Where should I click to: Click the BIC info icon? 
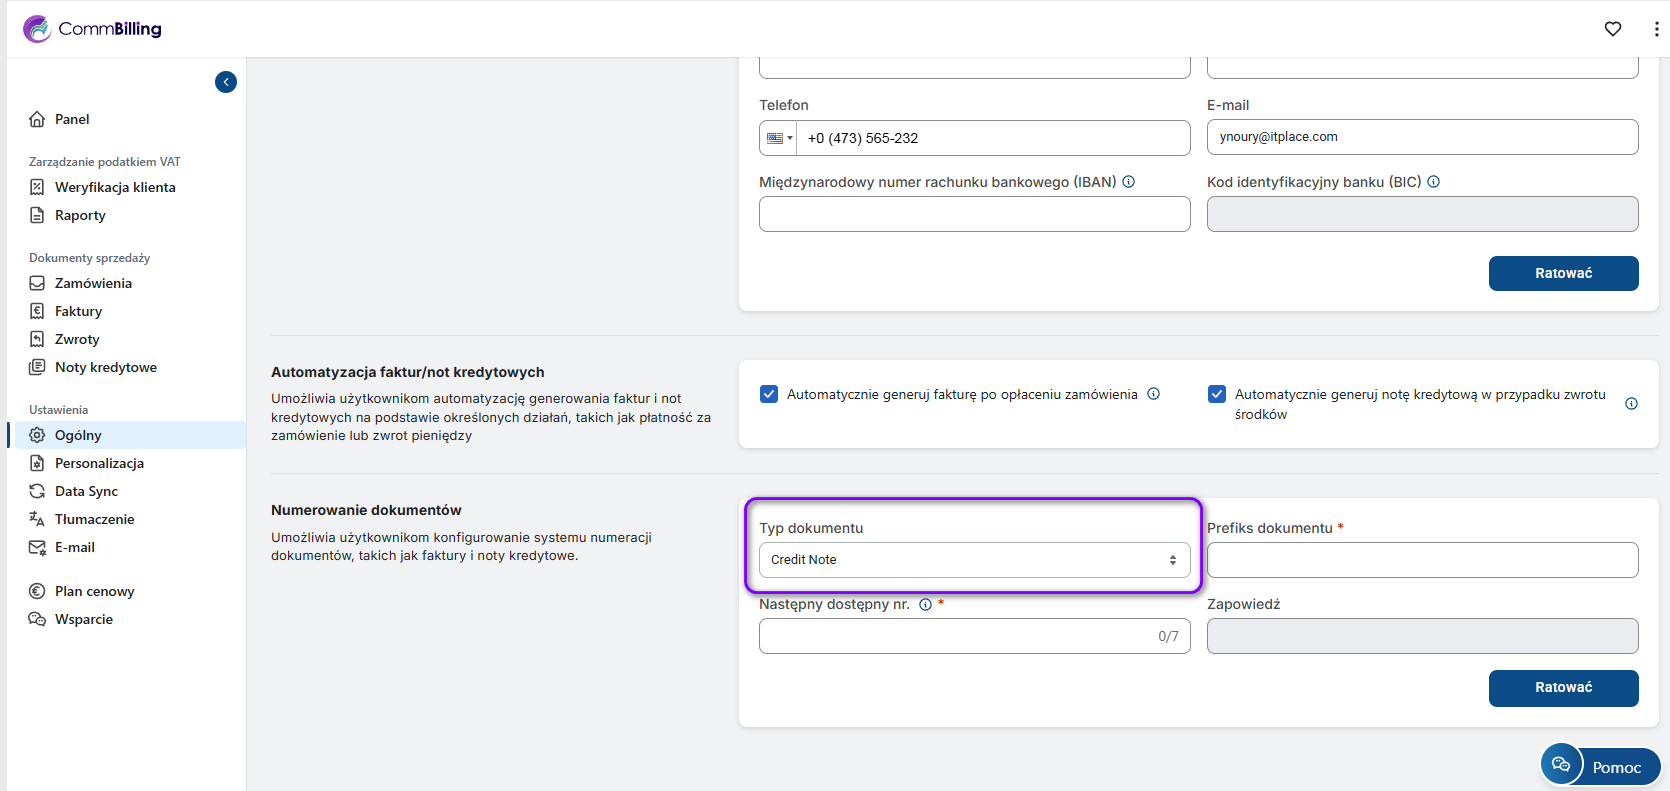coord(1433,182)
